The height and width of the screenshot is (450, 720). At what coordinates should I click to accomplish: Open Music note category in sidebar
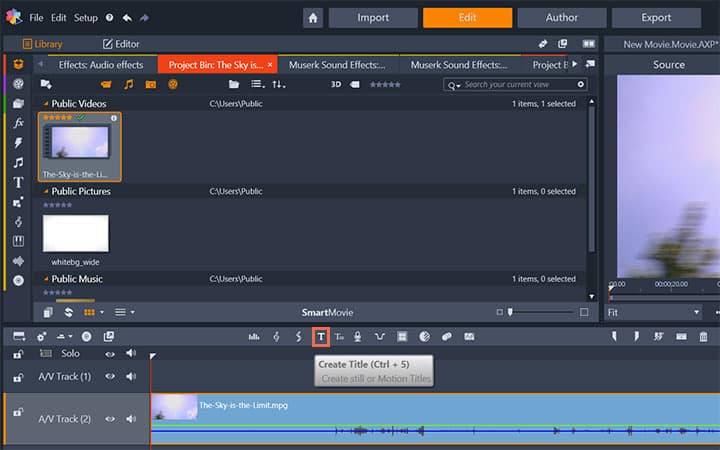coord(18,163)
